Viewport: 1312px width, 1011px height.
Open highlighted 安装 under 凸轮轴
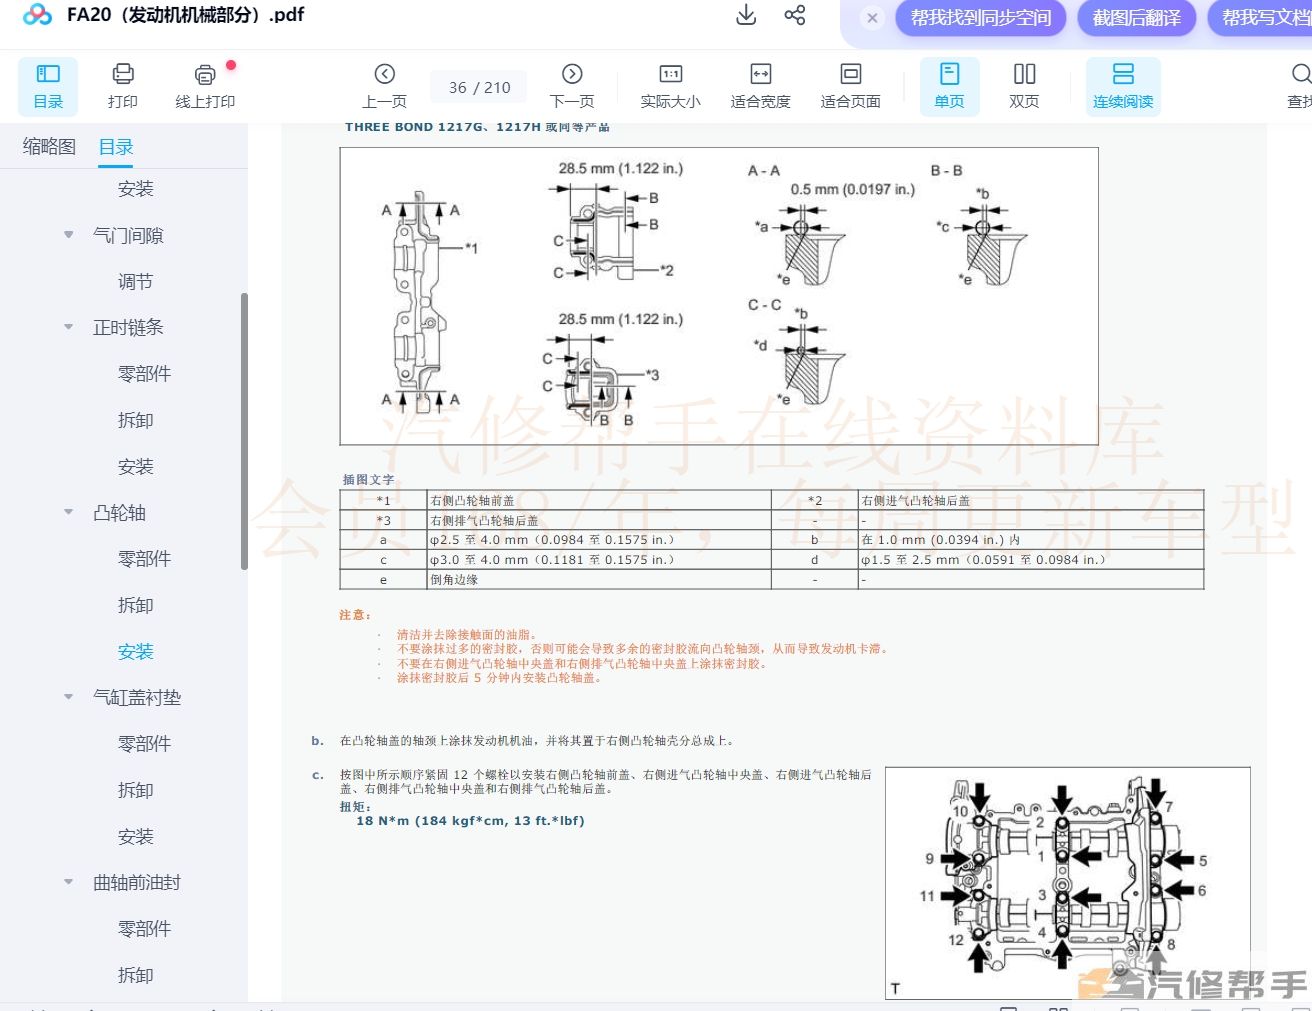pyautogui.click(x=135, y=651)
